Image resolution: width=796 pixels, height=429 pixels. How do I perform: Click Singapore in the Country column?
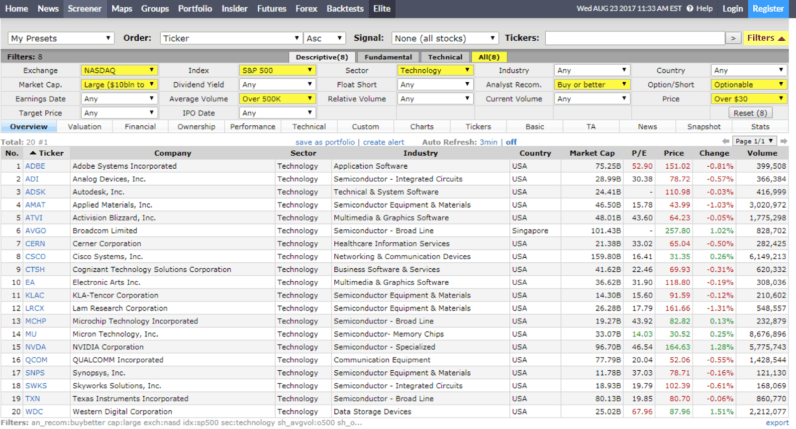click(530, 230)
